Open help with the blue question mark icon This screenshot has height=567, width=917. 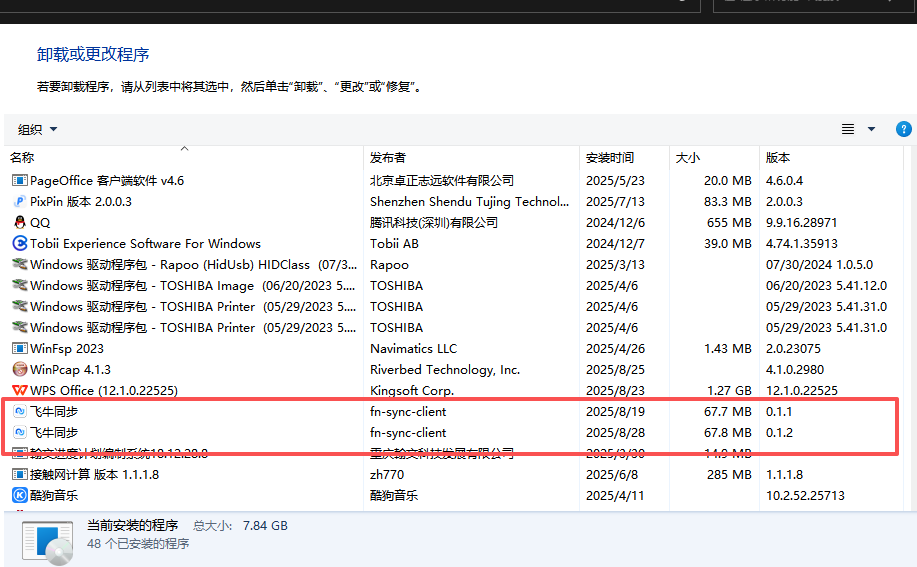904,129
